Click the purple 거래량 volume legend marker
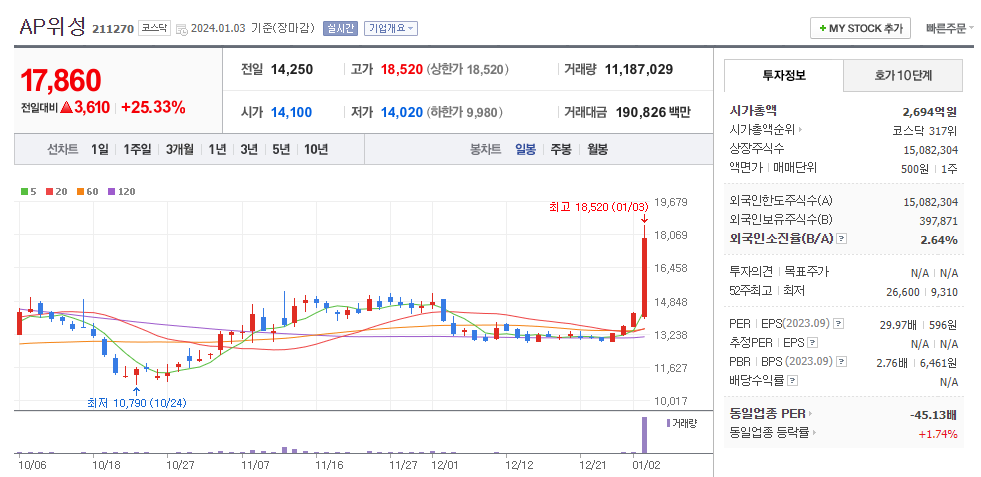This screenshot has width=981, height=477. tap(669, 423)
